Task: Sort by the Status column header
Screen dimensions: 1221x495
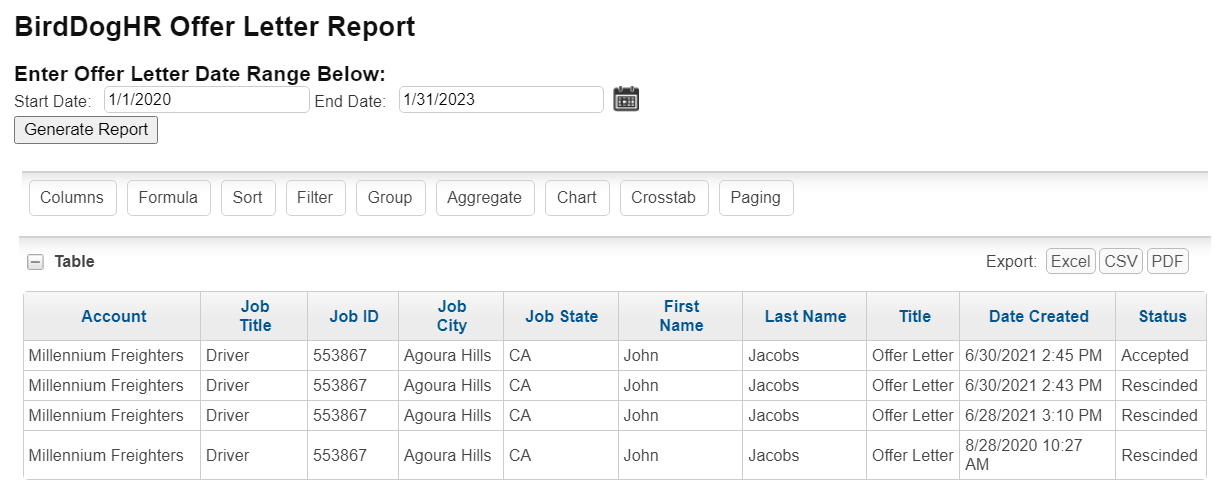Action: 1162,317
